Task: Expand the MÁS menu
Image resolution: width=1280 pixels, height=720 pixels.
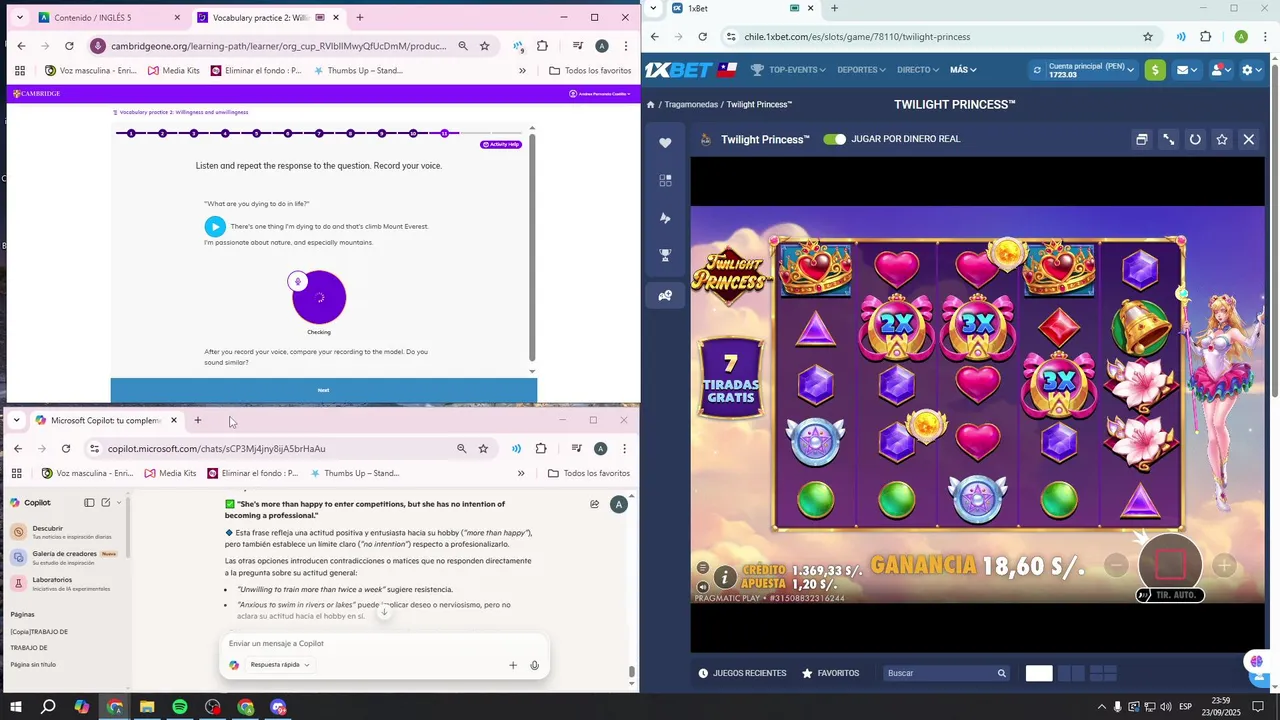Action: (963, 70)
